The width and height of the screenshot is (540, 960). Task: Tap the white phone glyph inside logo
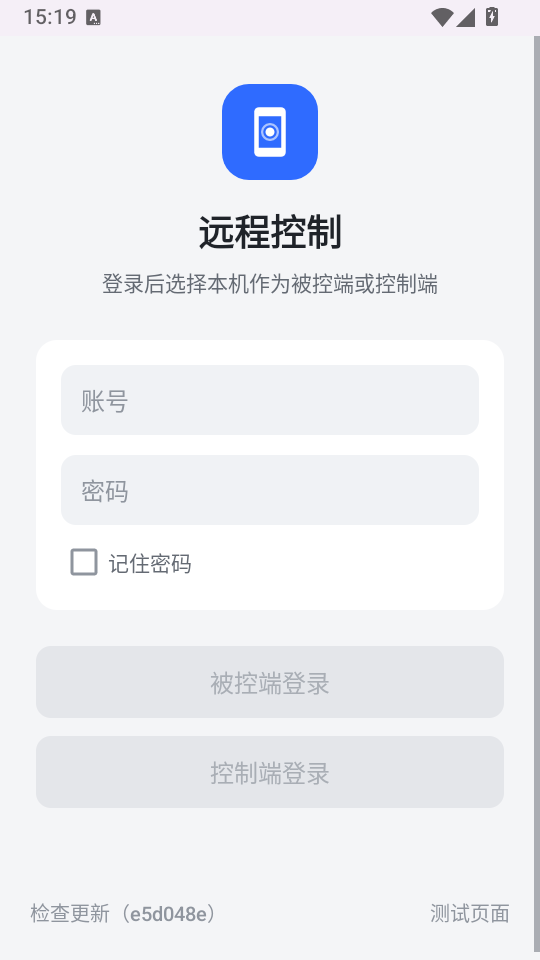coord(269,132)
